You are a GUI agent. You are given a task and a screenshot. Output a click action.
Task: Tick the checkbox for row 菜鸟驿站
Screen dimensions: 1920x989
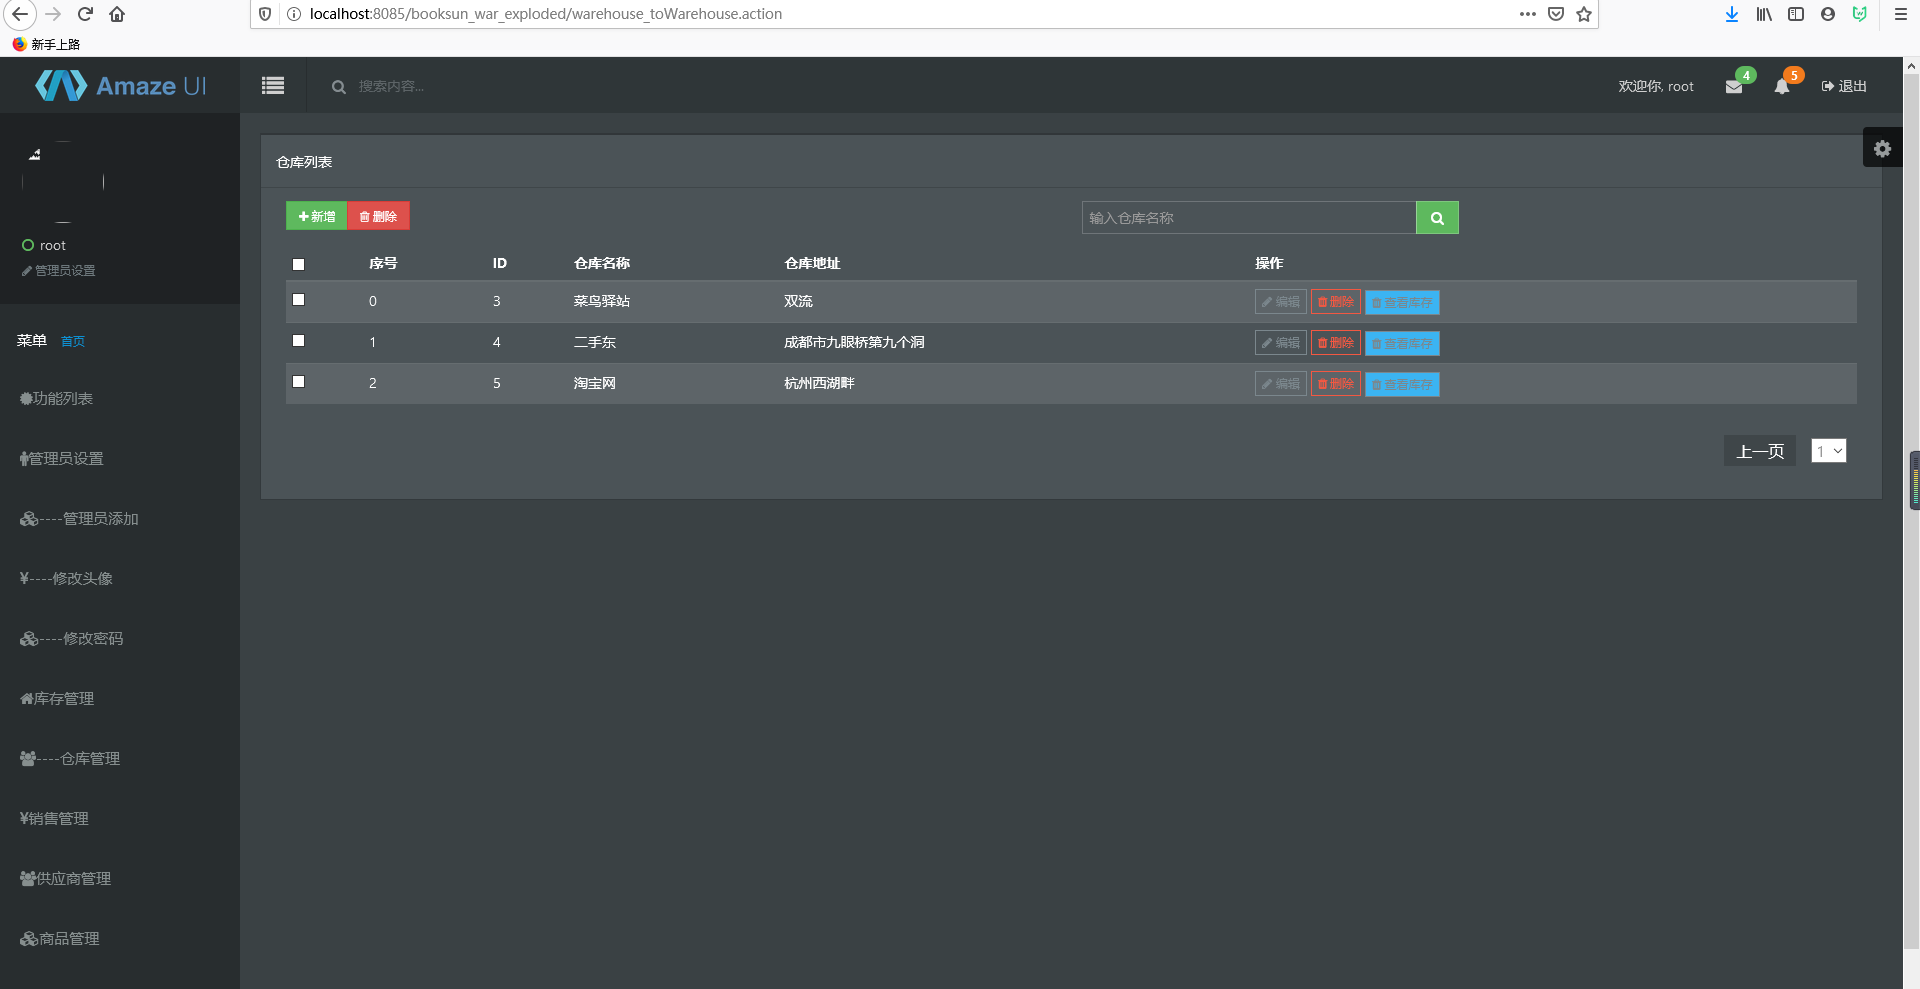click(298, 299)
